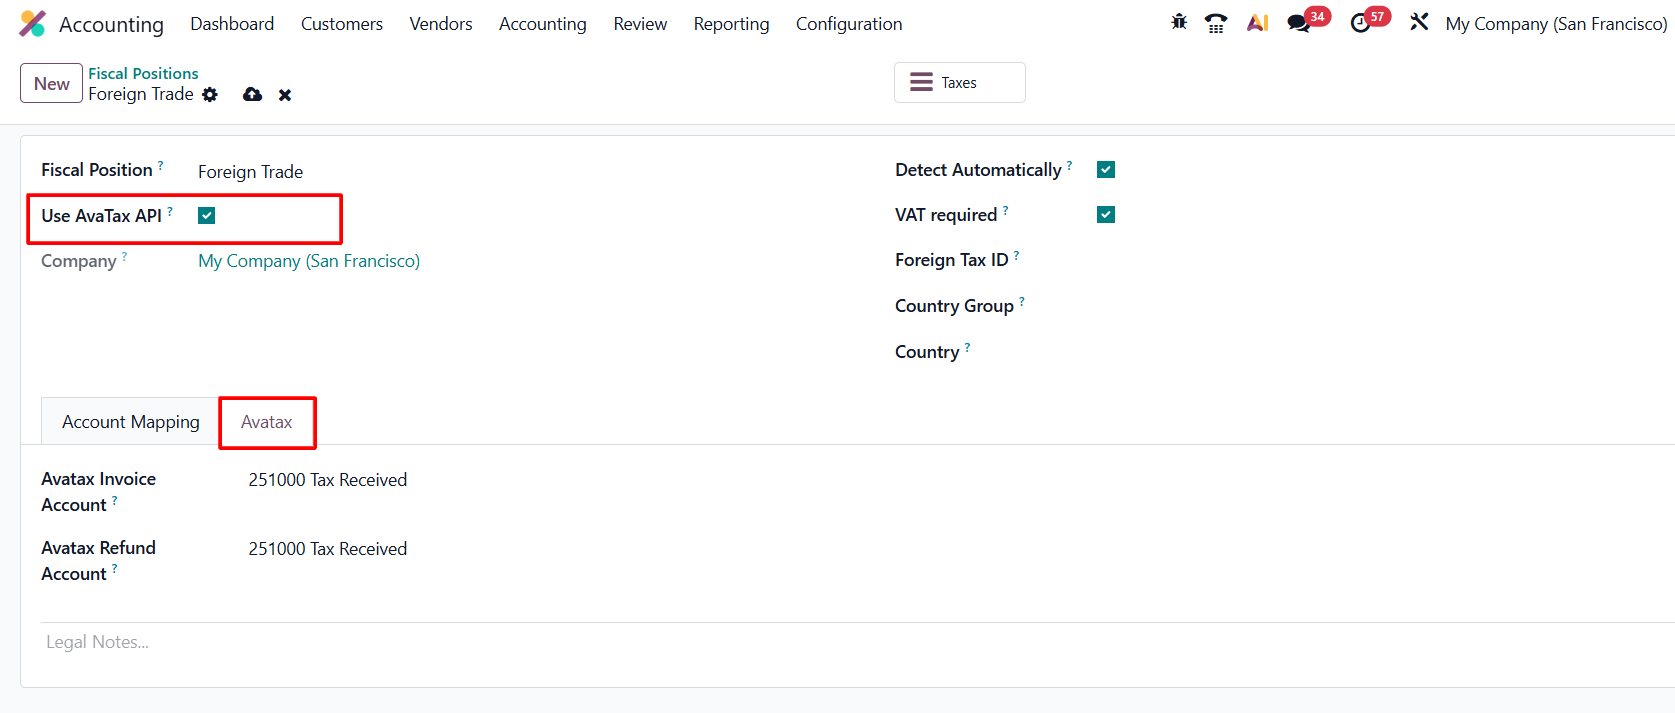The image size is (1675, 713).
Task: Open the company switcher My Company (San Francisco)
Action: click(1556, 24)
